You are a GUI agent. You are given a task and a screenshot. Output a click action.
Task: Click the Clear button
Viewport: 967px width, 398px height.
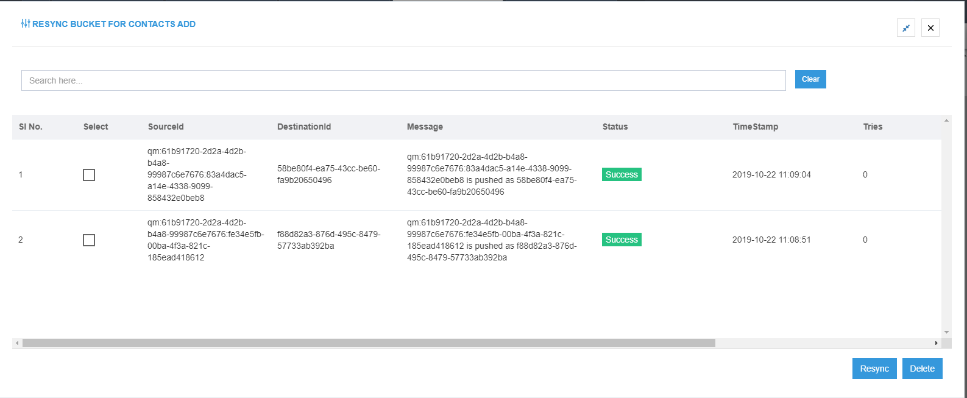[x=810, y=79]
